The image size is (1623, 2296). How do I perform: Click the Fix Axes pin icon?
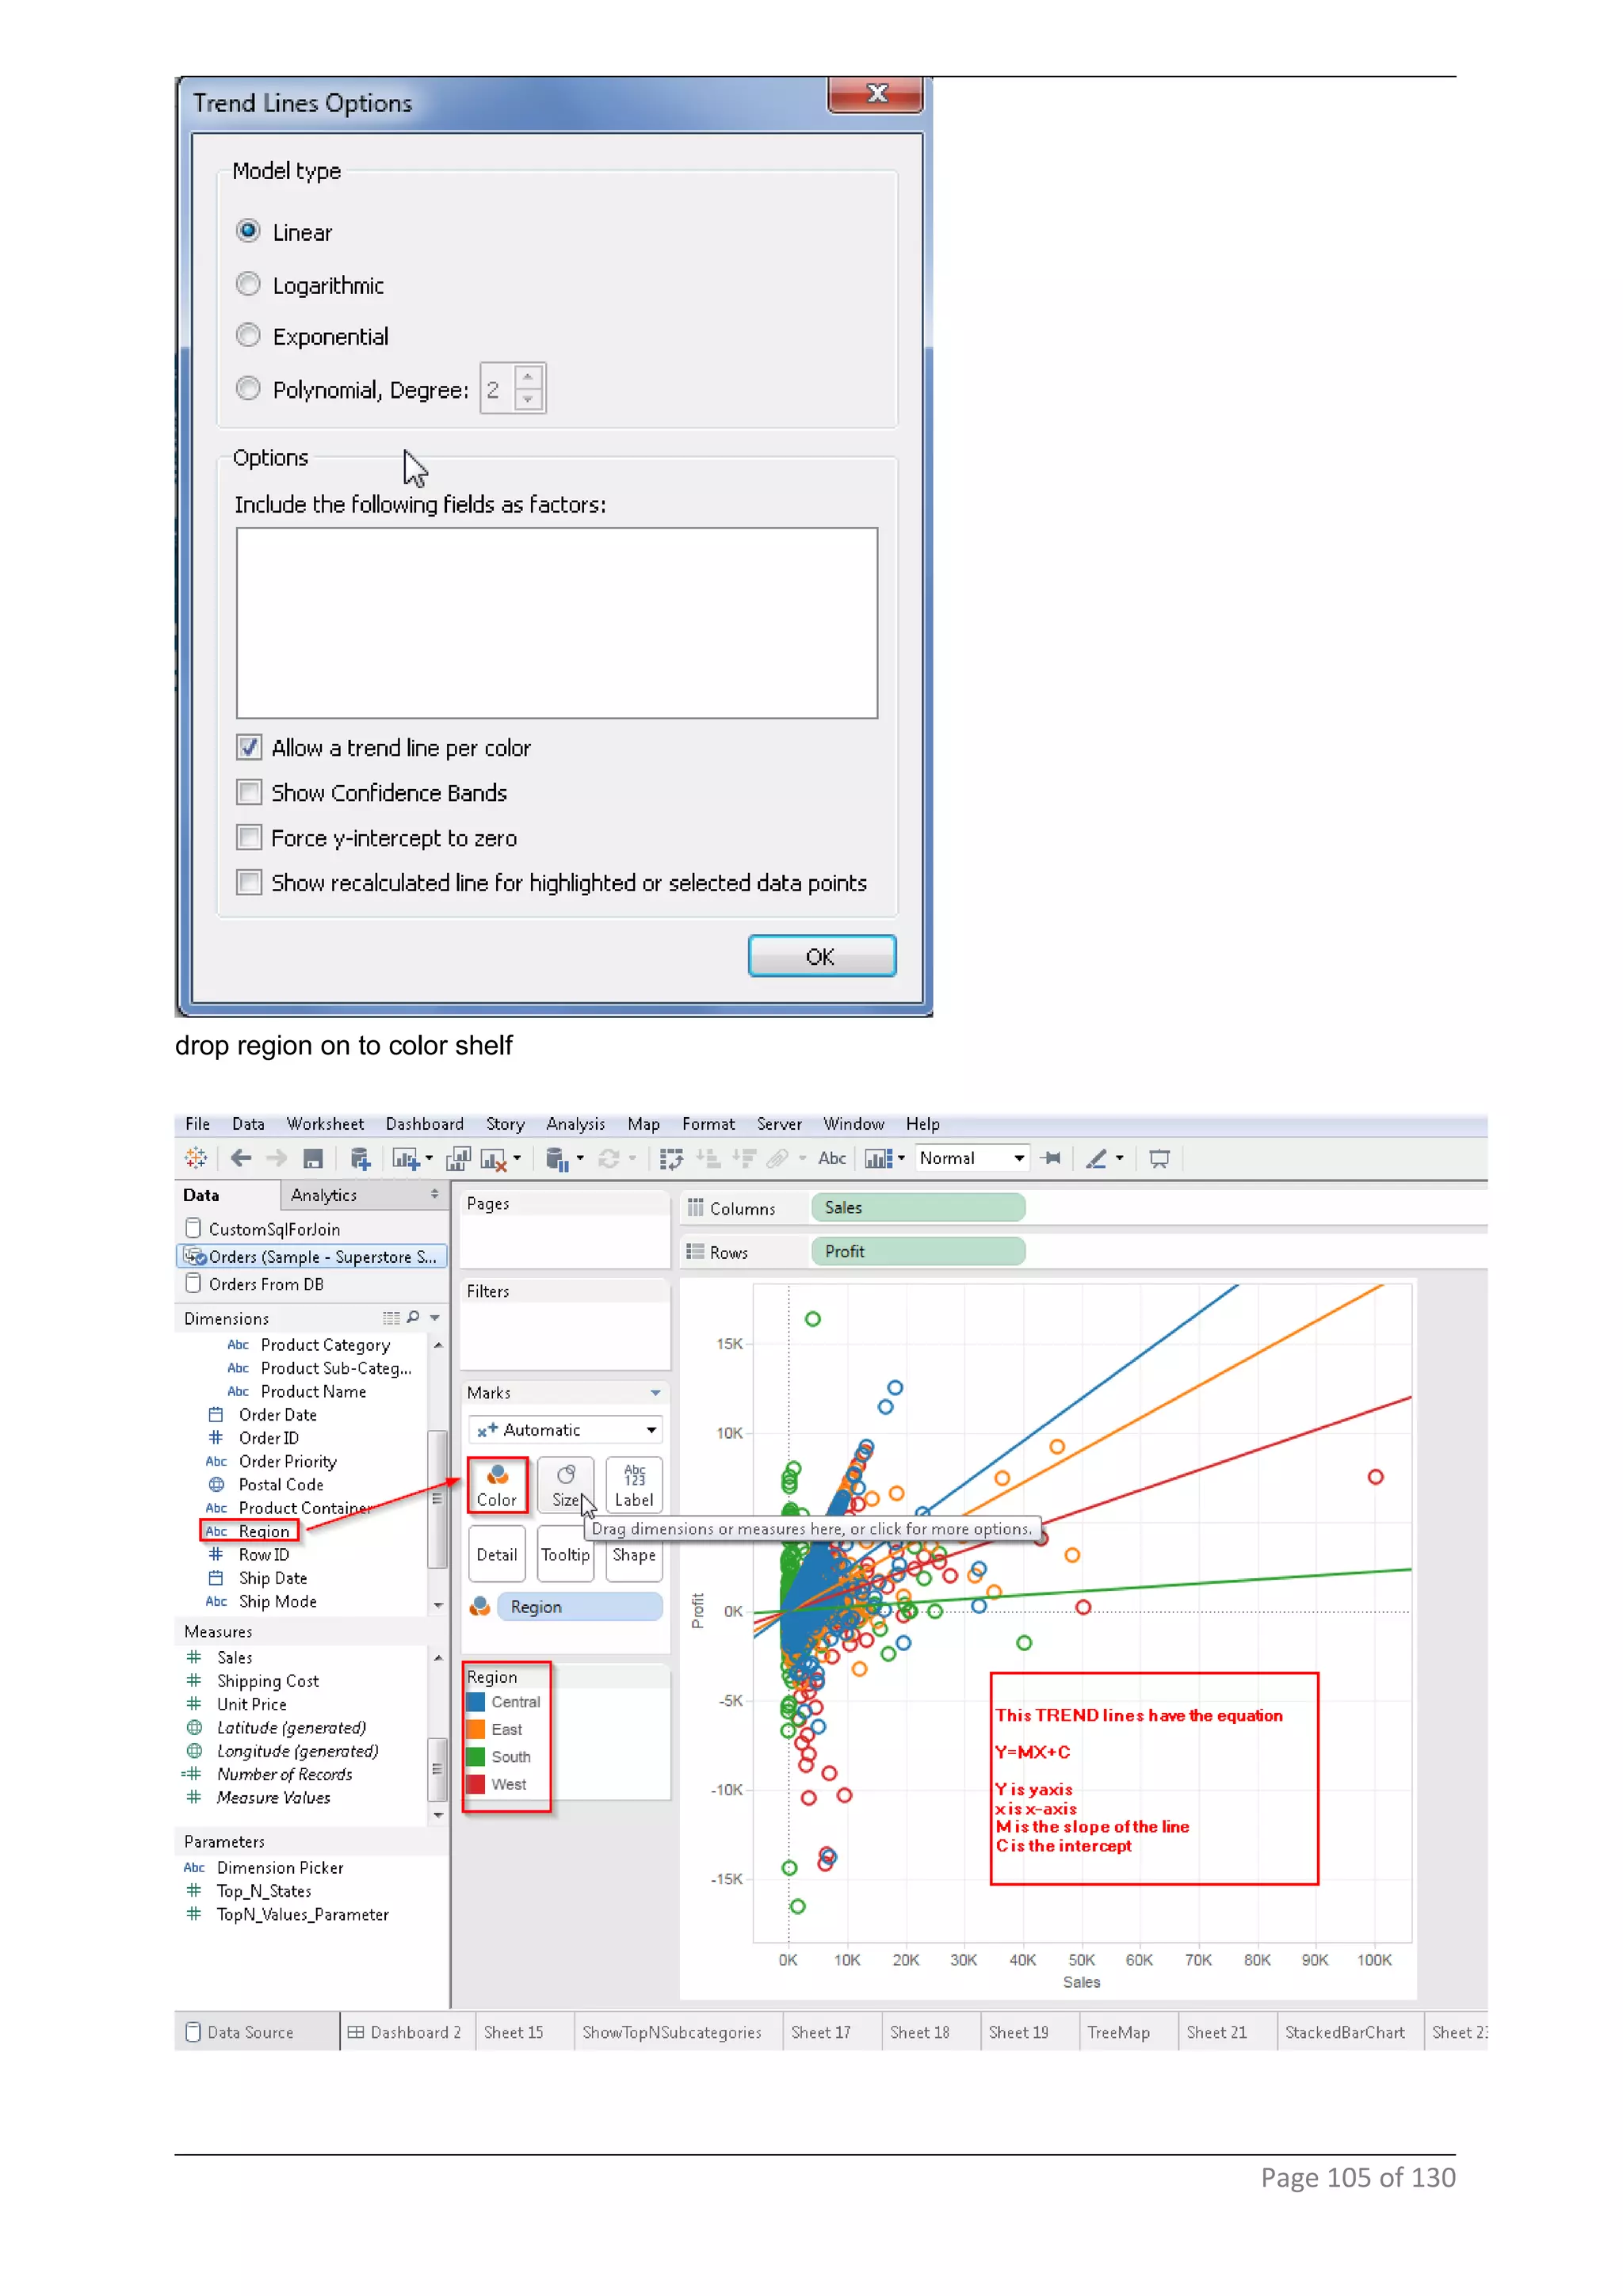(x=1050, y=1158)
